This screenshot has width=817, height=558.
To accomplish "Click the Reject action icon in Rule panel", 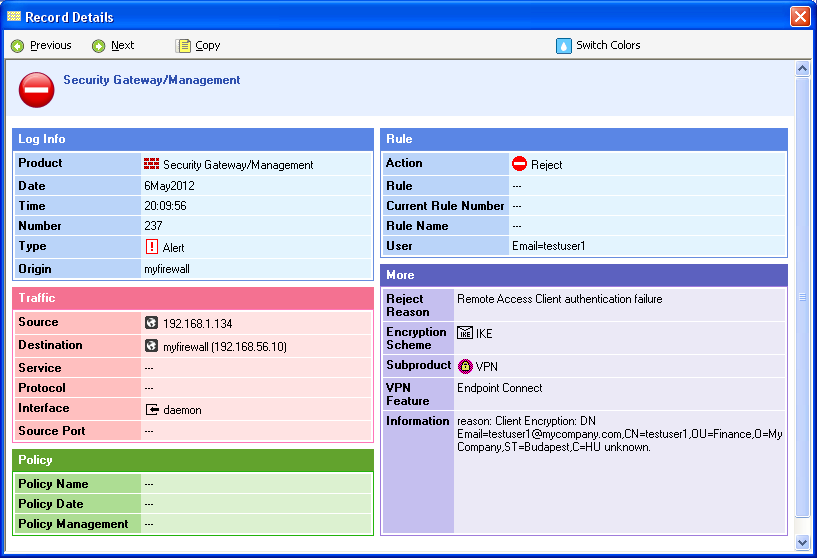I will click(x=519, y=164).
